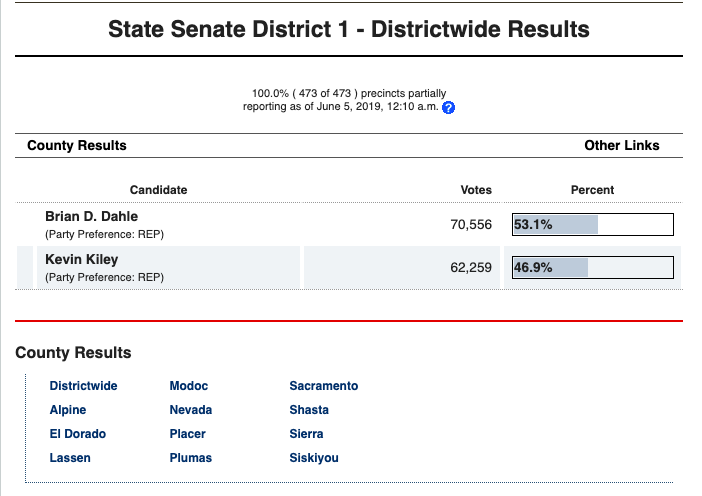Click the Kevin Kiley candidate row
This screenshot has height=496, width=702.
(160, 268)
